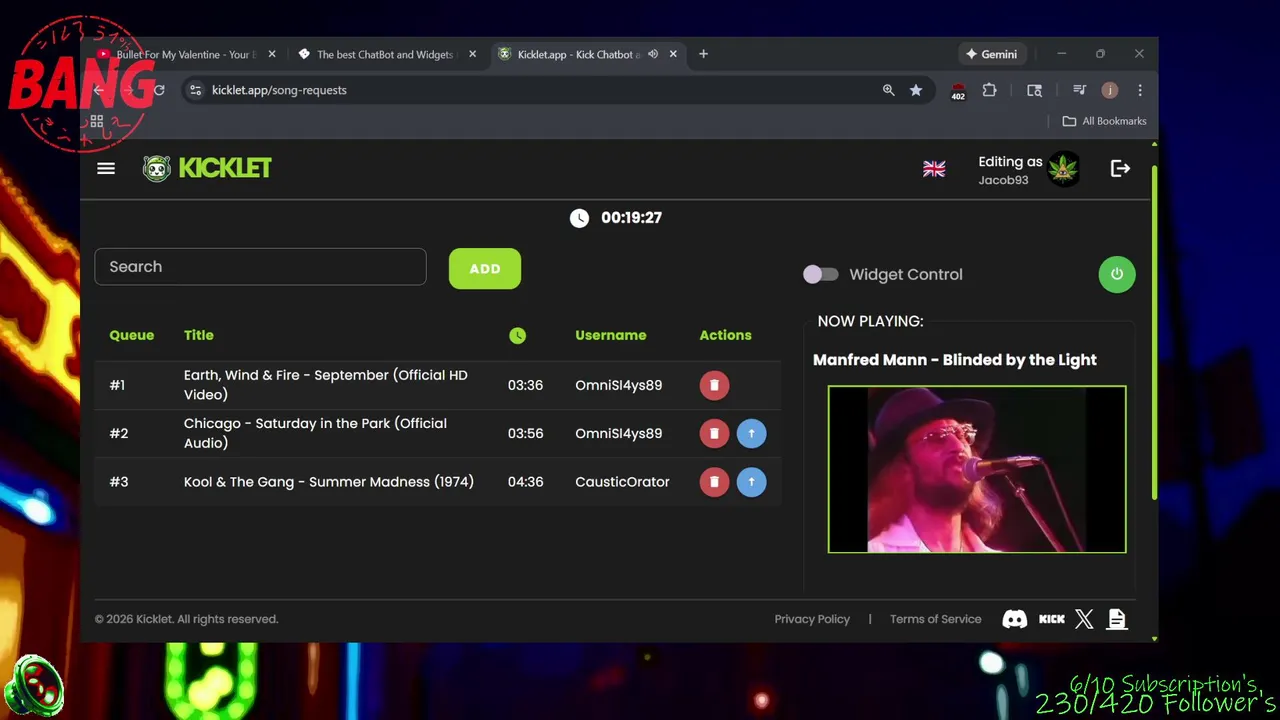Image resolution: width=1280 pixels, height=720 pixels.
Task: Click Manfred Mann - Blinded by the Light title
Action: coord(954,360)
